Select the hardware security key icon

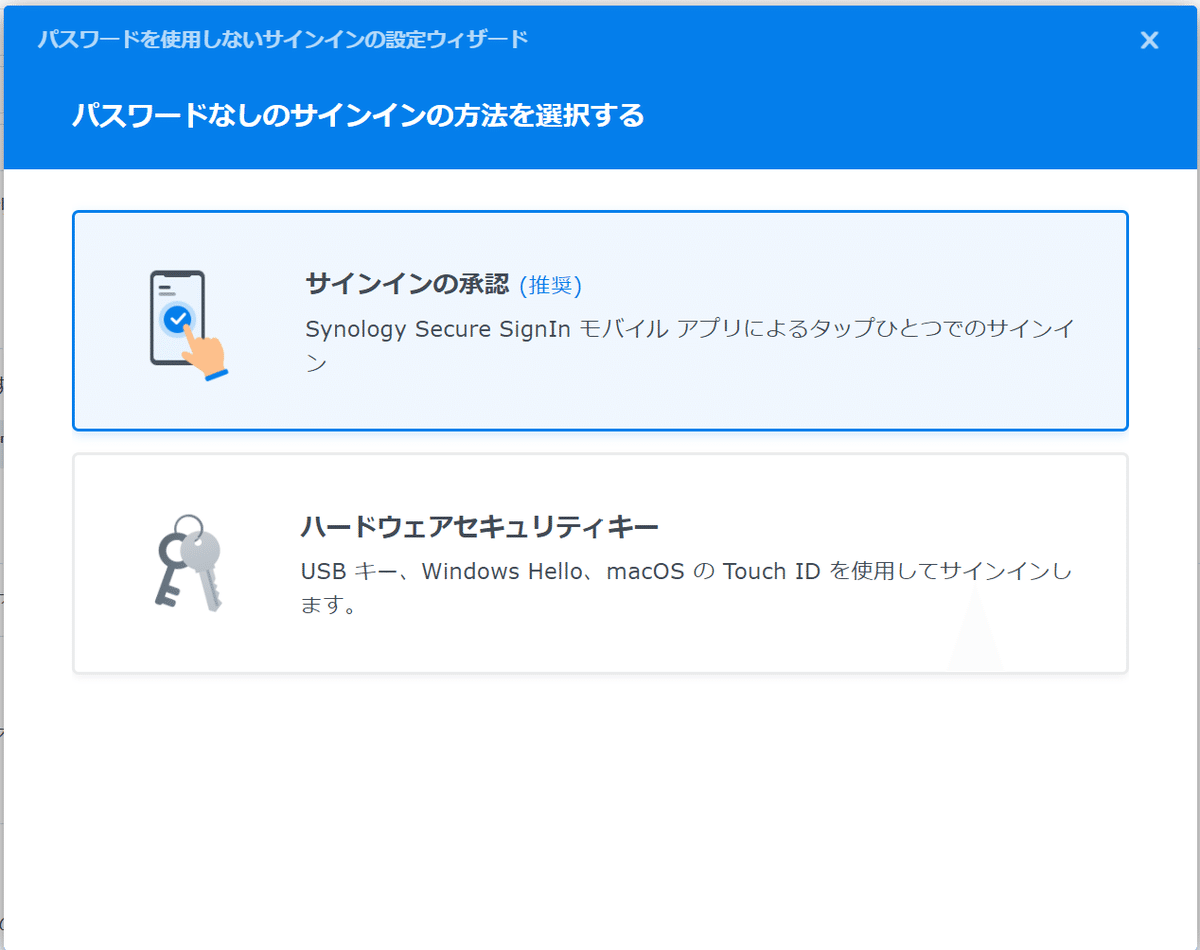[x=188, y=560]
